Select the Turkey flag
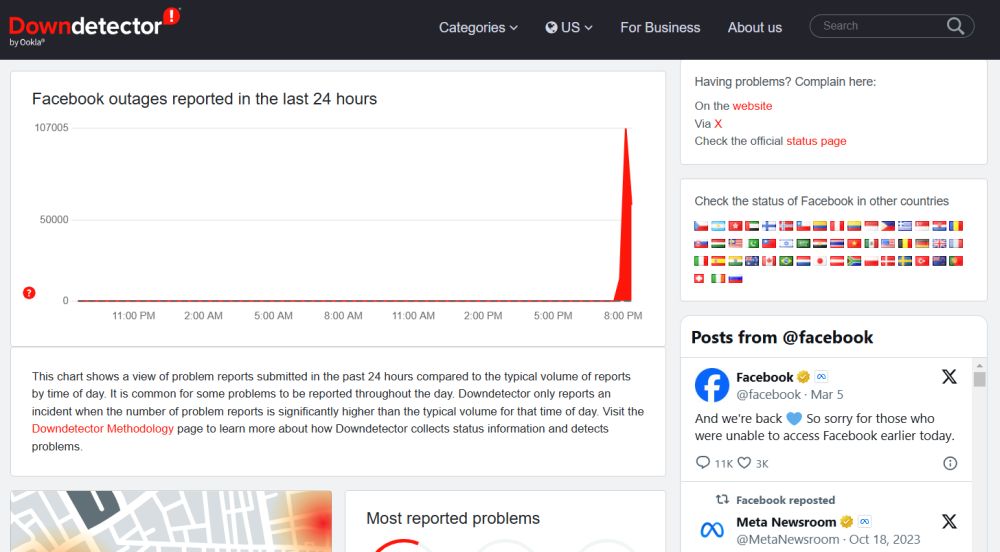 tap(922, 261)
